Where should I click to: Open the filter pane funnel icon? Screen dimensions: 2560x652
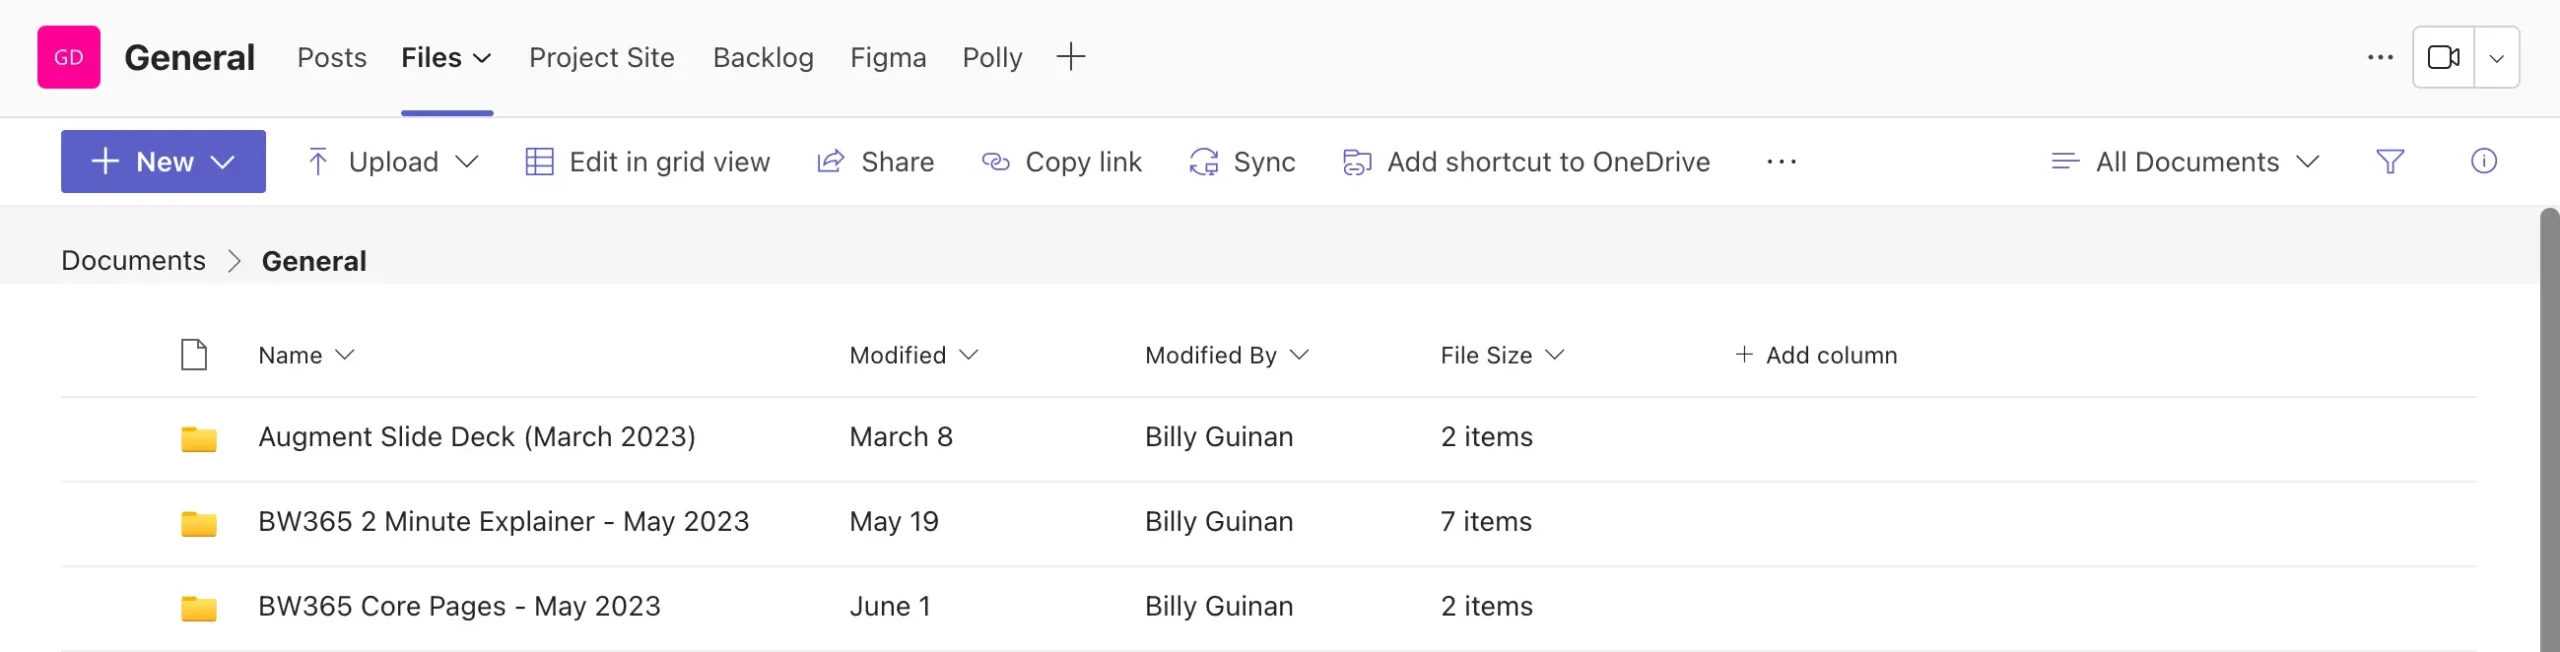2389,161
